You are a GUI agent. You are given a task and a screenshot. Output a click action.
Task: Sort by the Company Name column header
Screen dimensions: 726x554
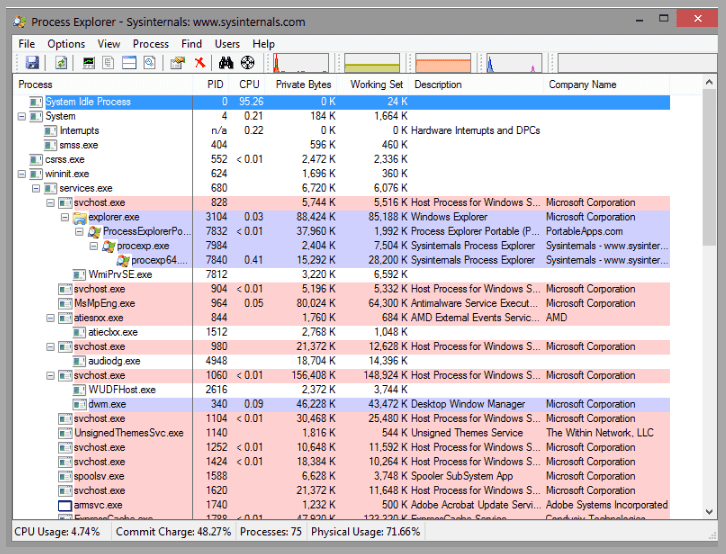coord(582,85)
